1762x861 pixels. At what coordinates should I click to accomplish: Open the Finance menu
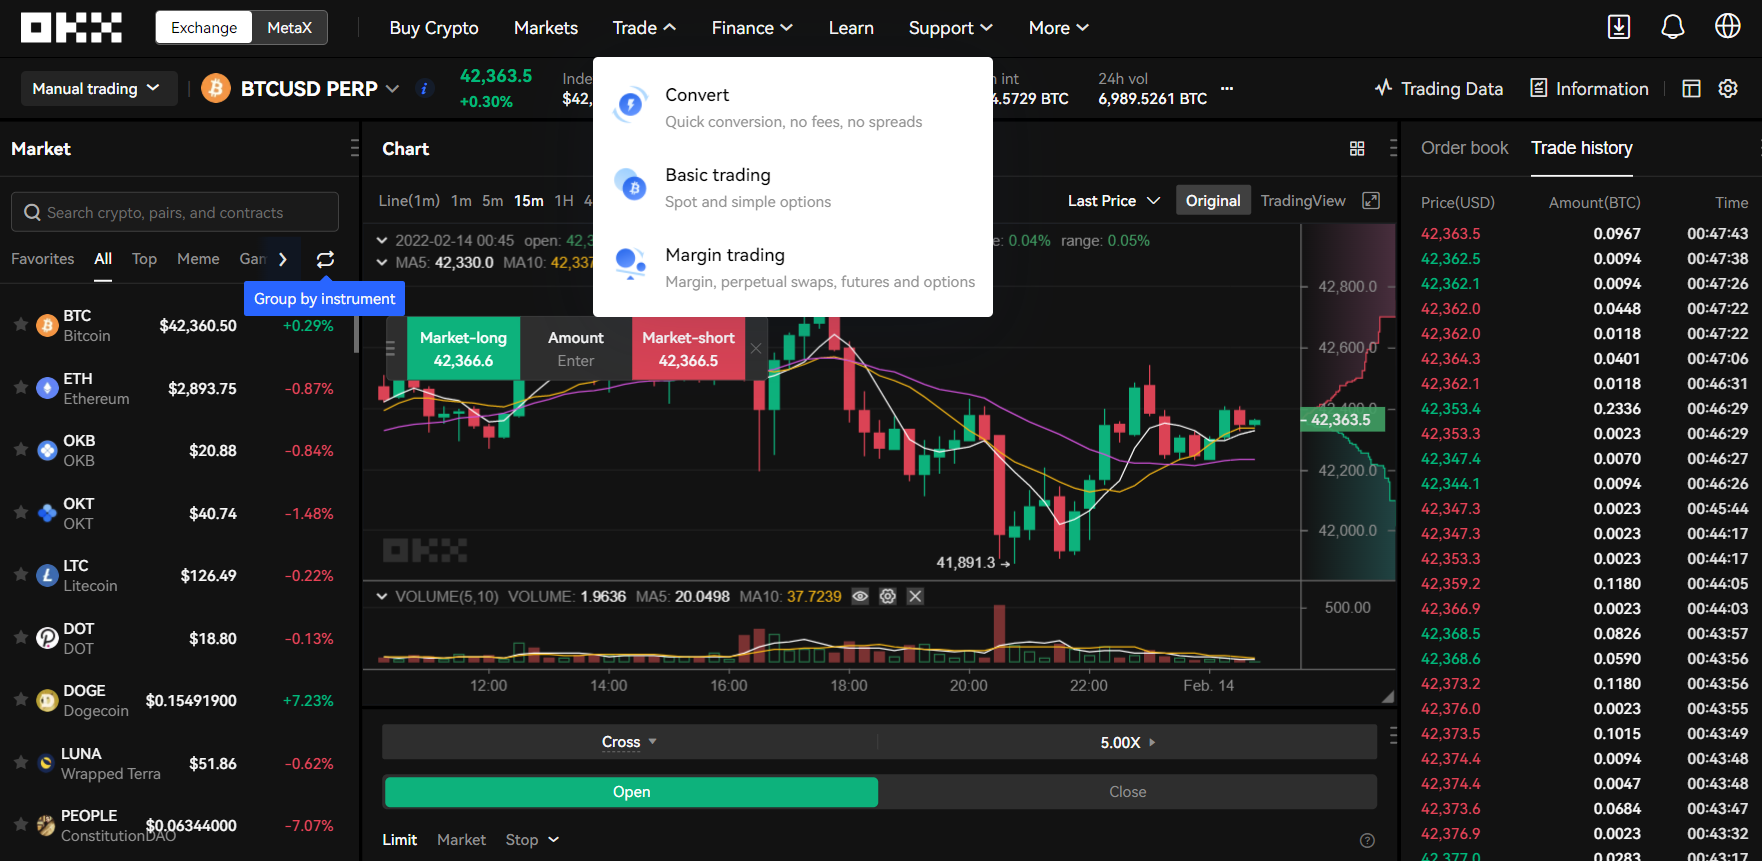click(x=752, y=28)
